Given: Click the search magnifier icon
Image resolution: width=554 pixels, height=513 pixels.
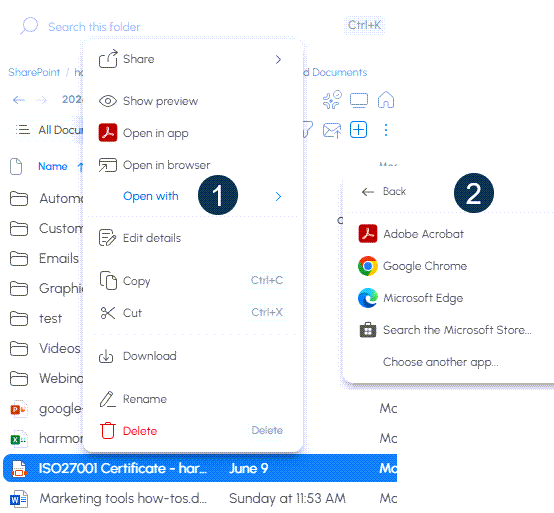Looking at the screenshot, I should click(29, 26).
